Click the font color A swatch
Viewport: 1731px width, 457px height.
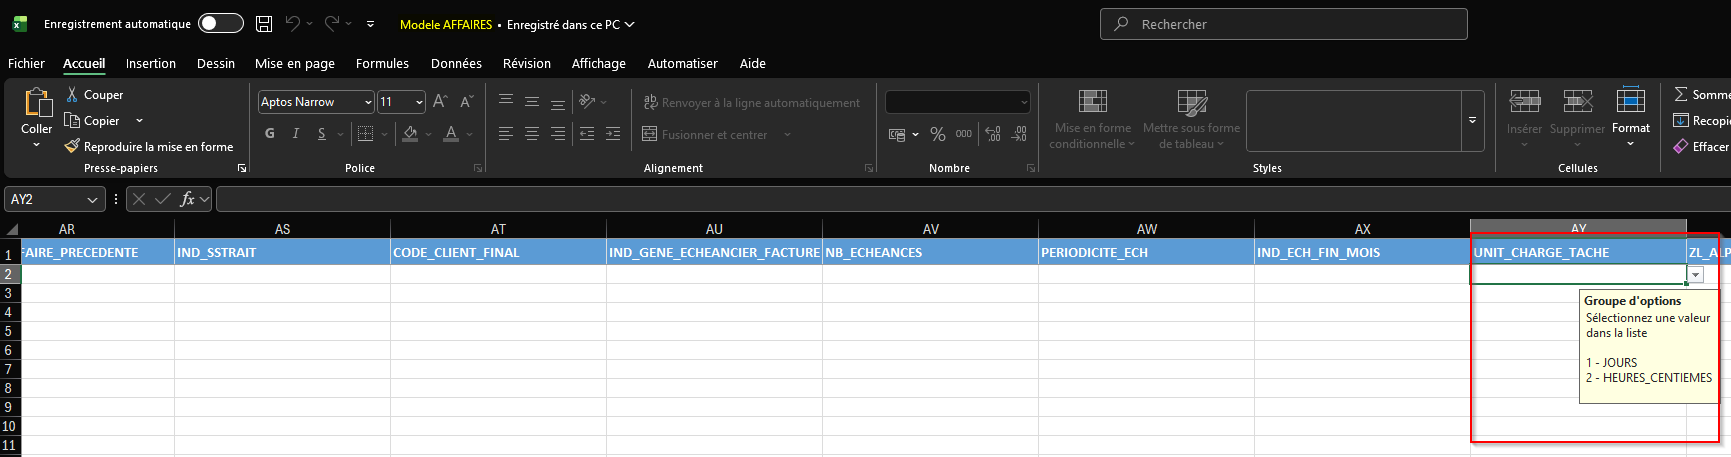point(451,134)
